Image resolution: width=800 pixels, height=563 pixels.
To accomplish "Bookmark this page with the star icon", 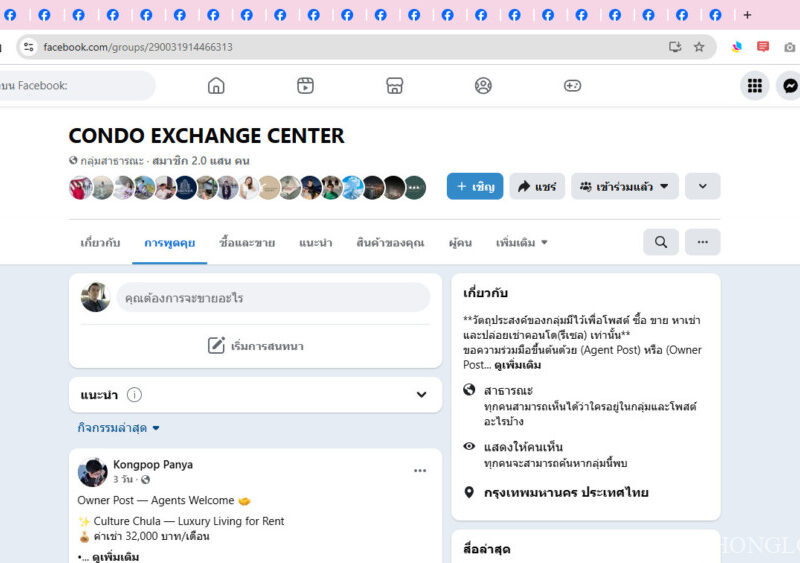I will (699, 47).
